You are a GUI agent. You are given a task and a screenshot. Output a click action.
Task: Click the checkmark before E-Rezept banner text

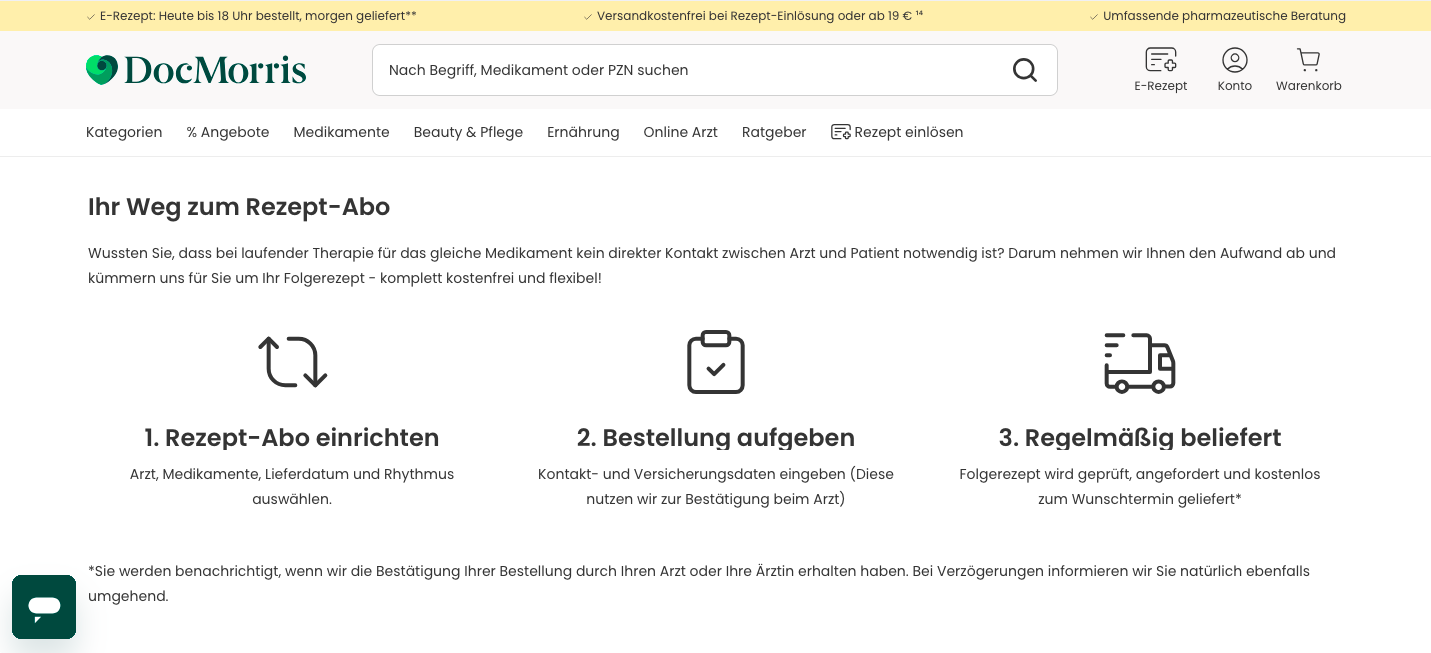click(92, 16)
